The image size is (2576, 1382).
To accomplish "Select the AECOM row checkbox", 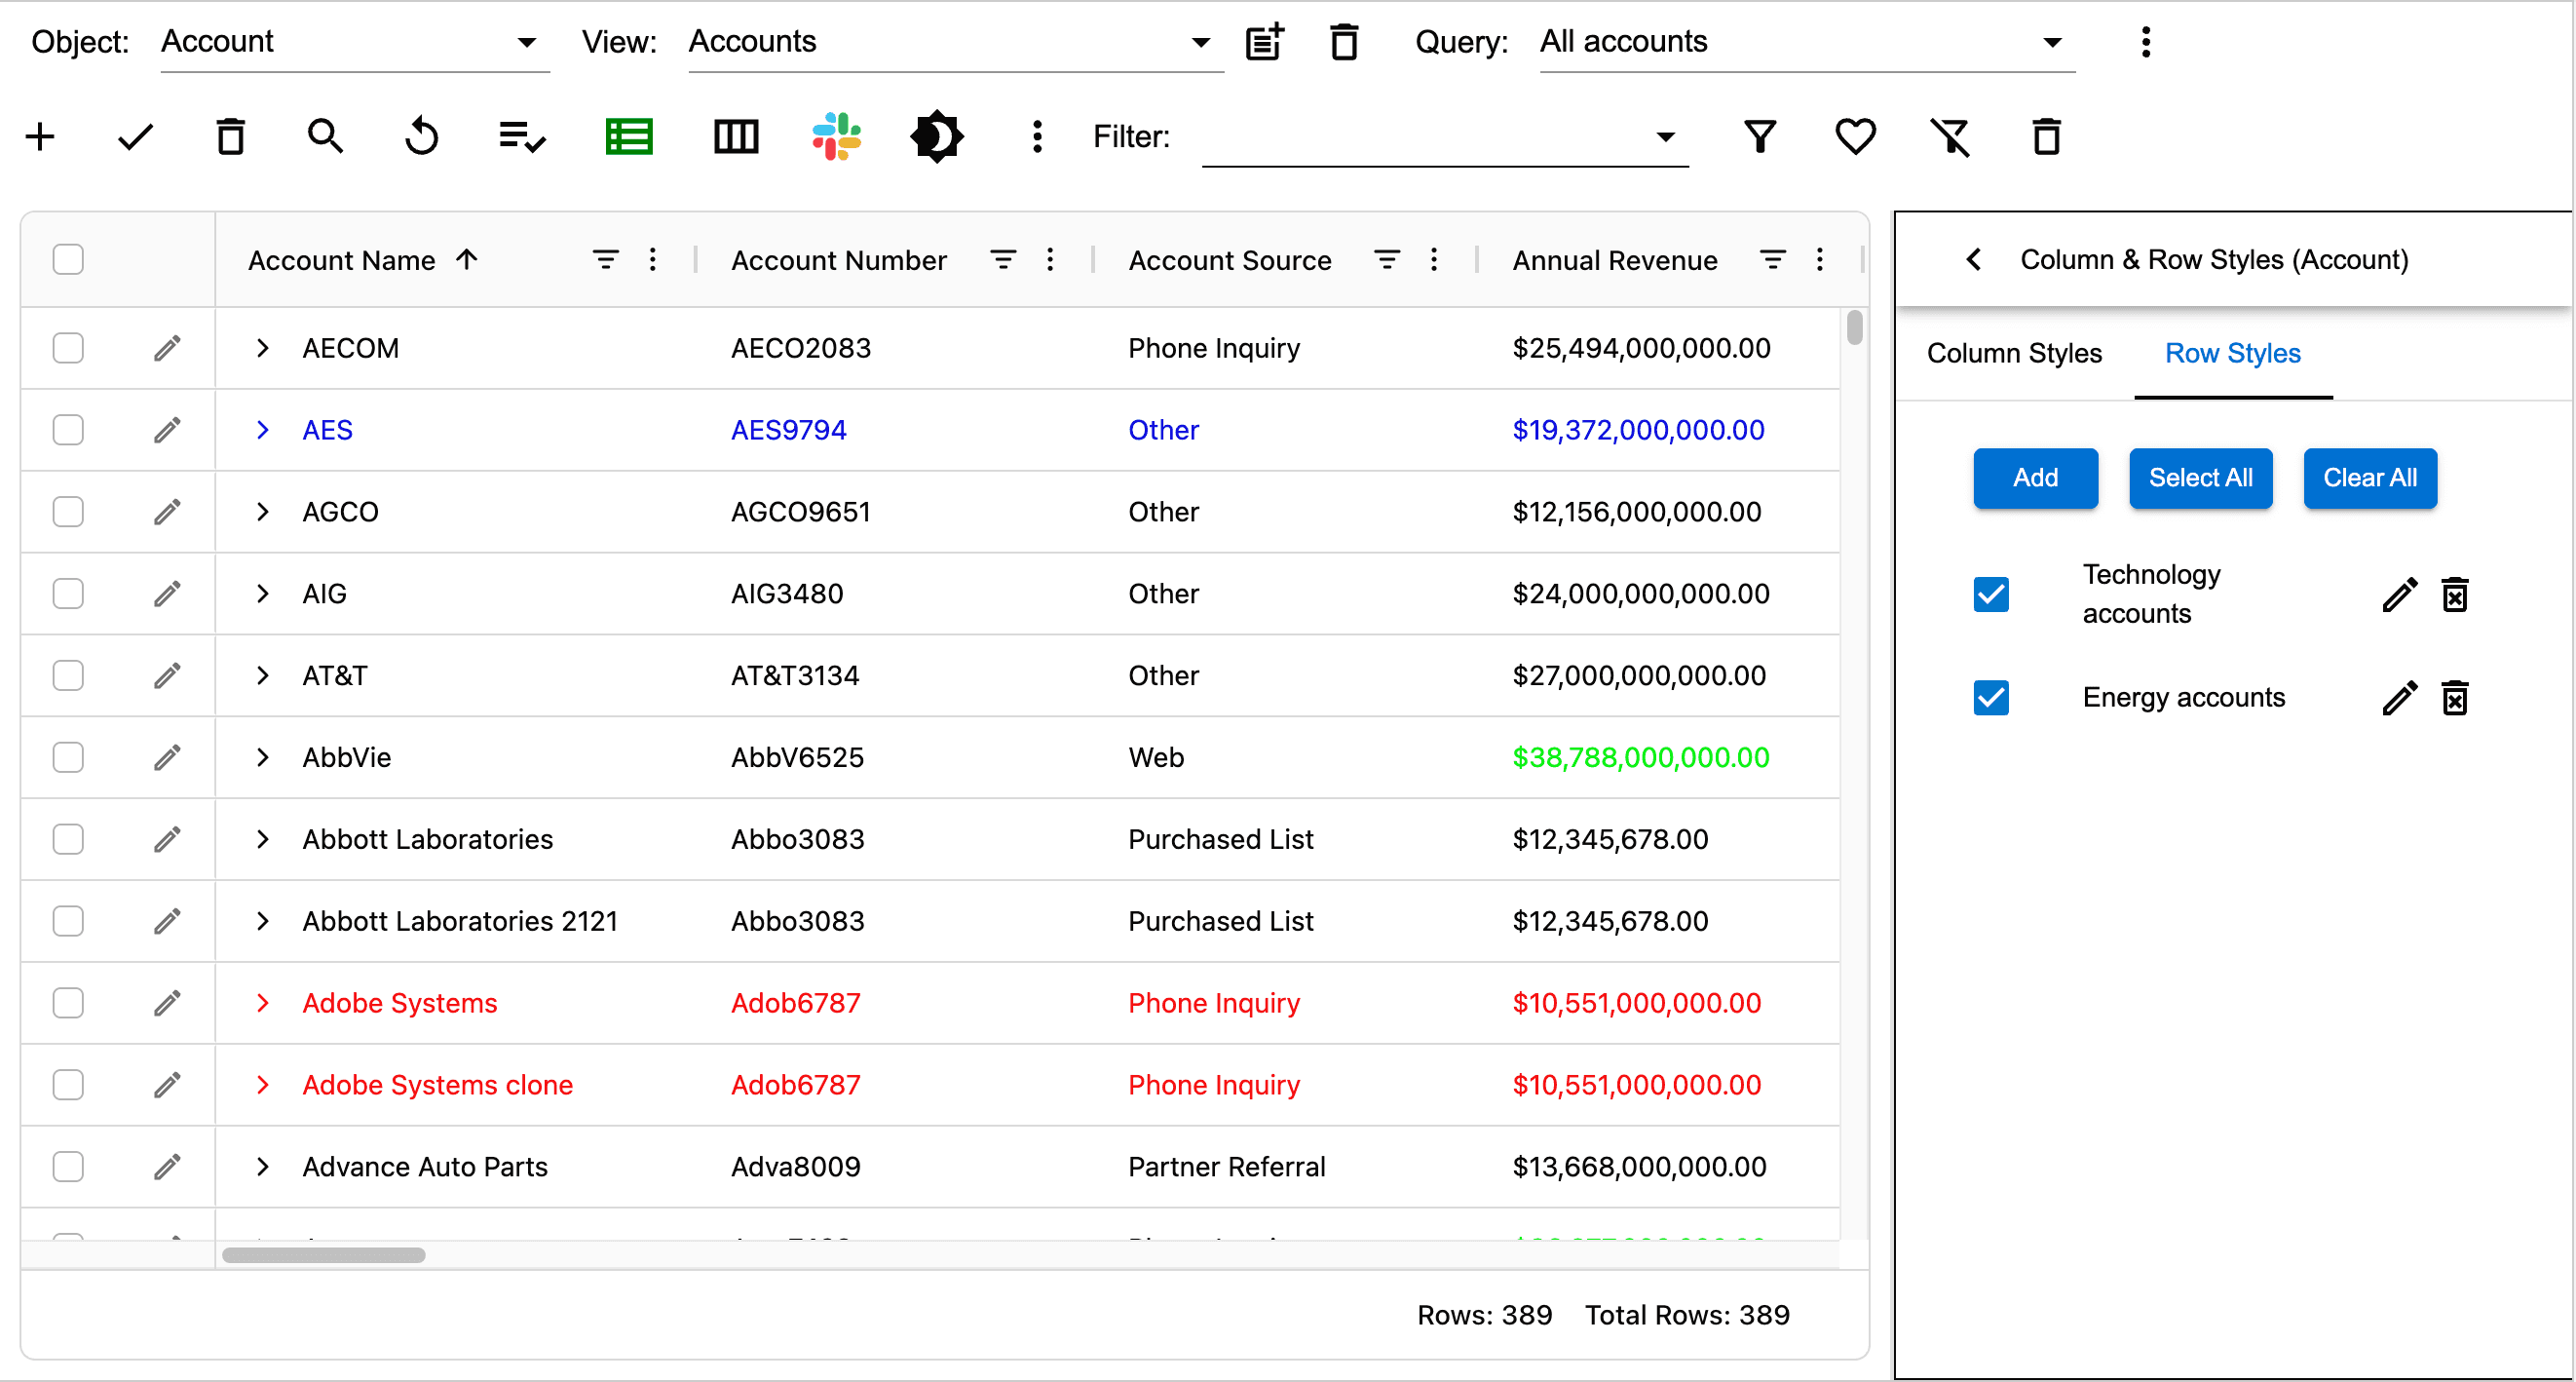I will coord(68,348).
